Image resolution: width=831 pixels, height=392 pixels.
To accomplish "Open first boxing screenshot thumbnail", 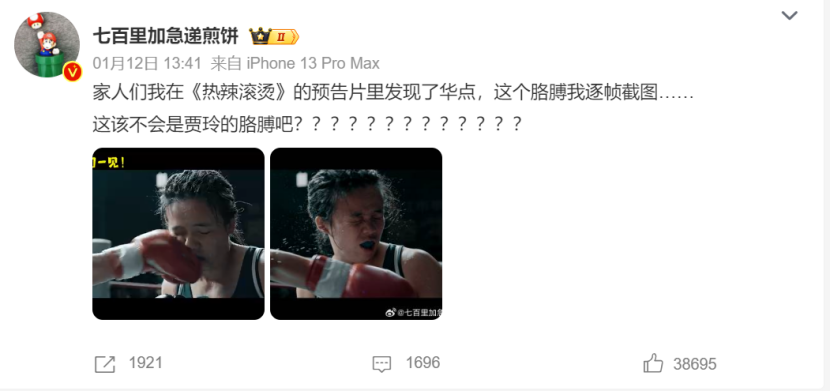I will [178, 234].
